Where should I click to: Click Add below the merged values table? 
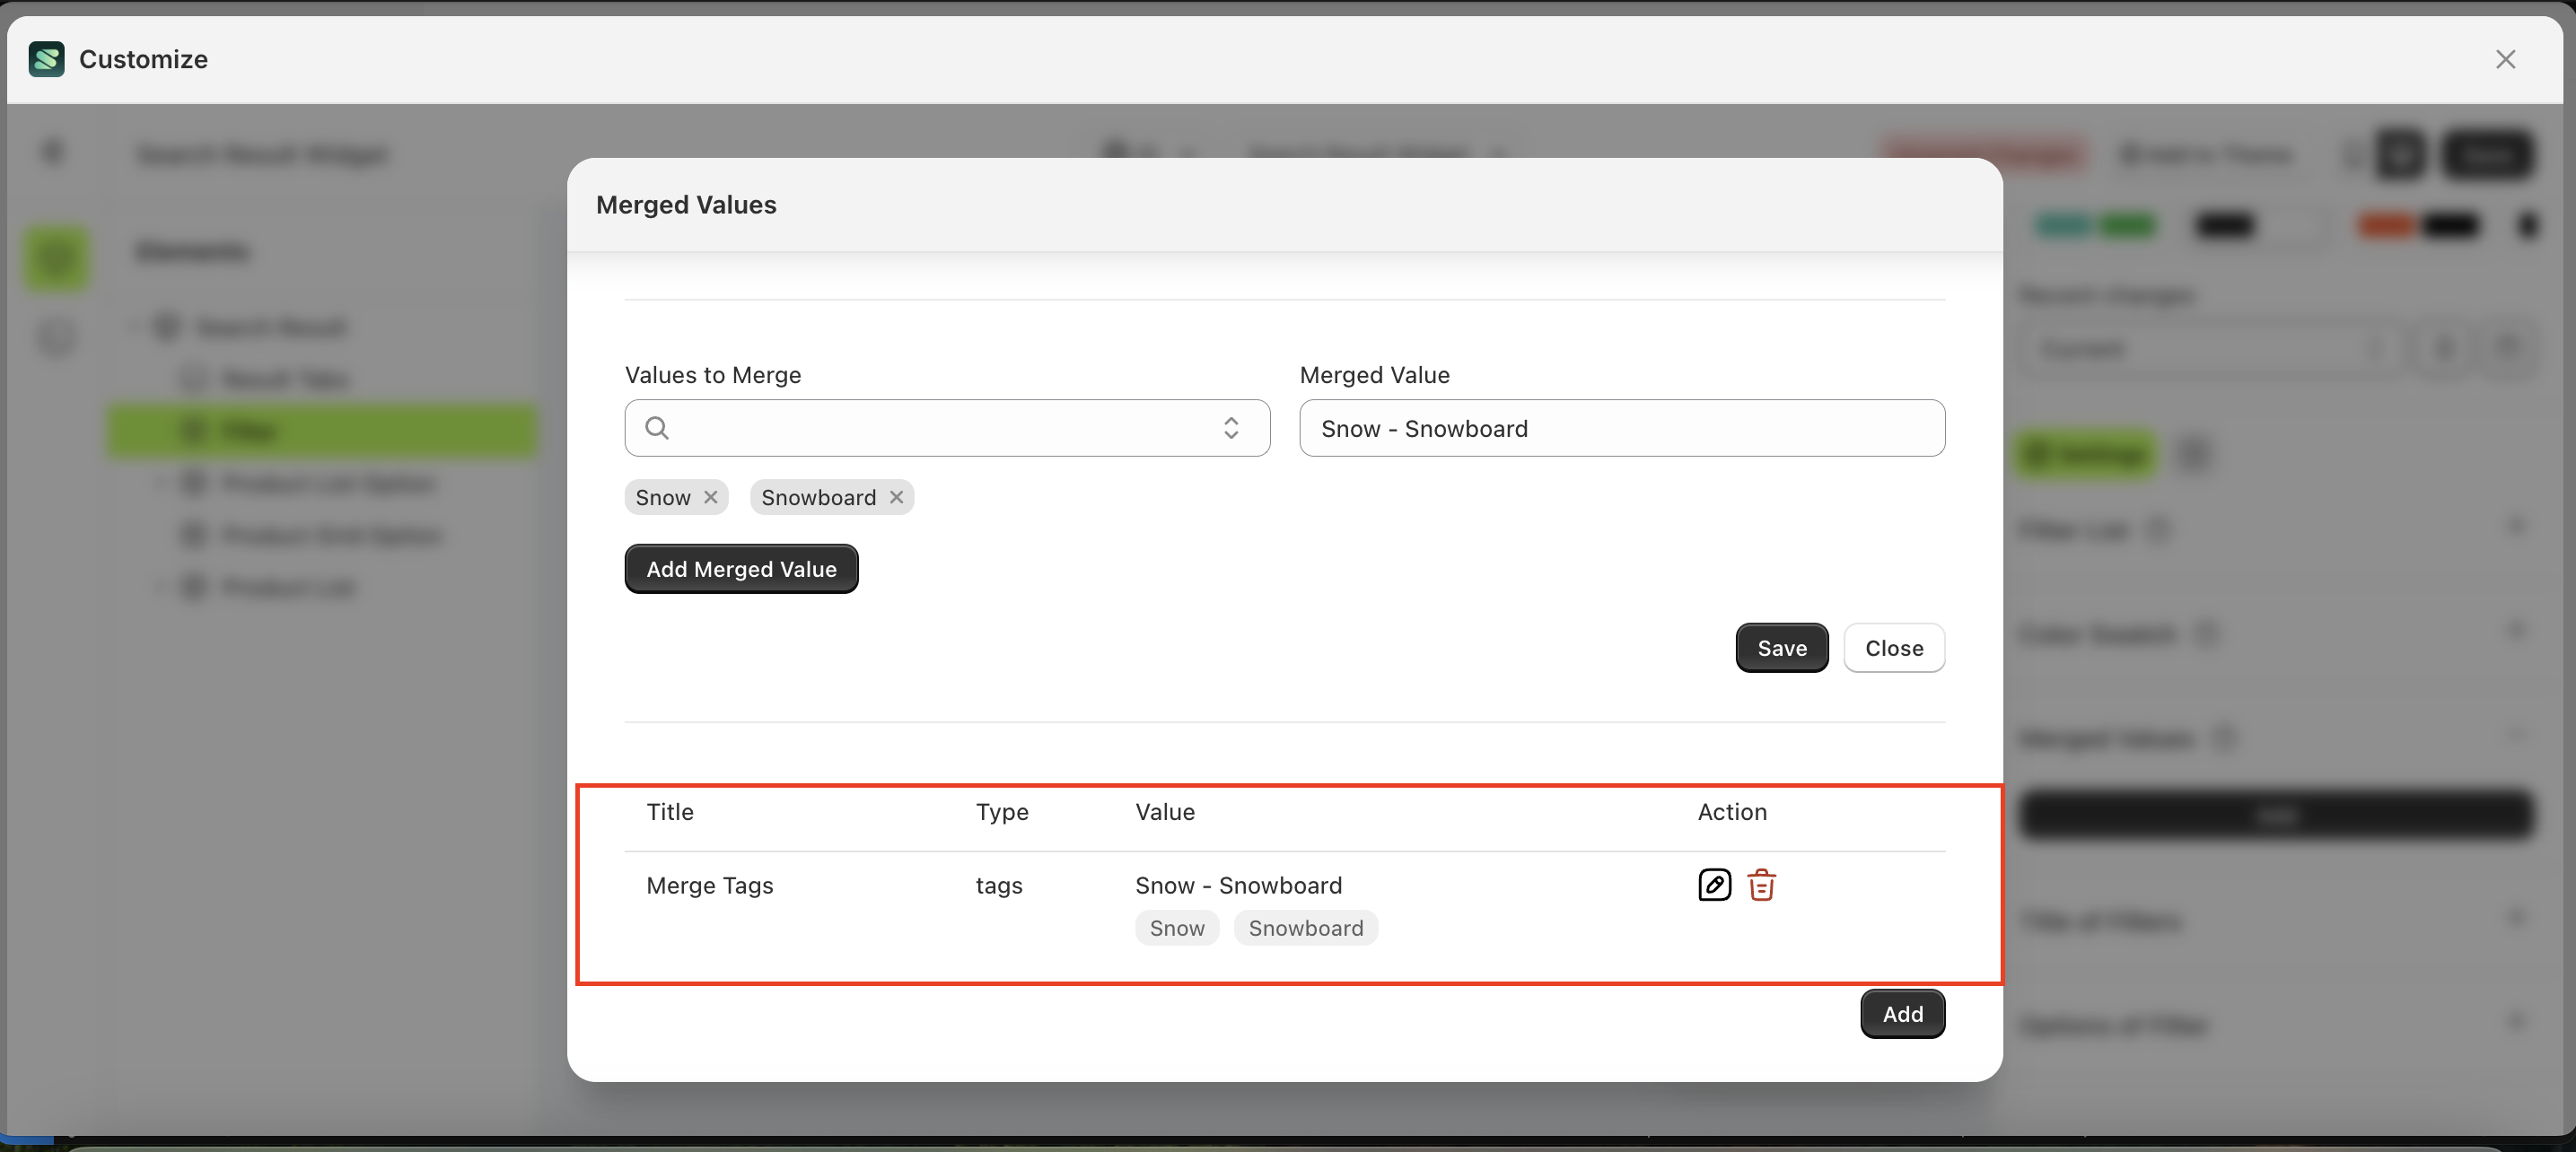click(1902, 1013)
